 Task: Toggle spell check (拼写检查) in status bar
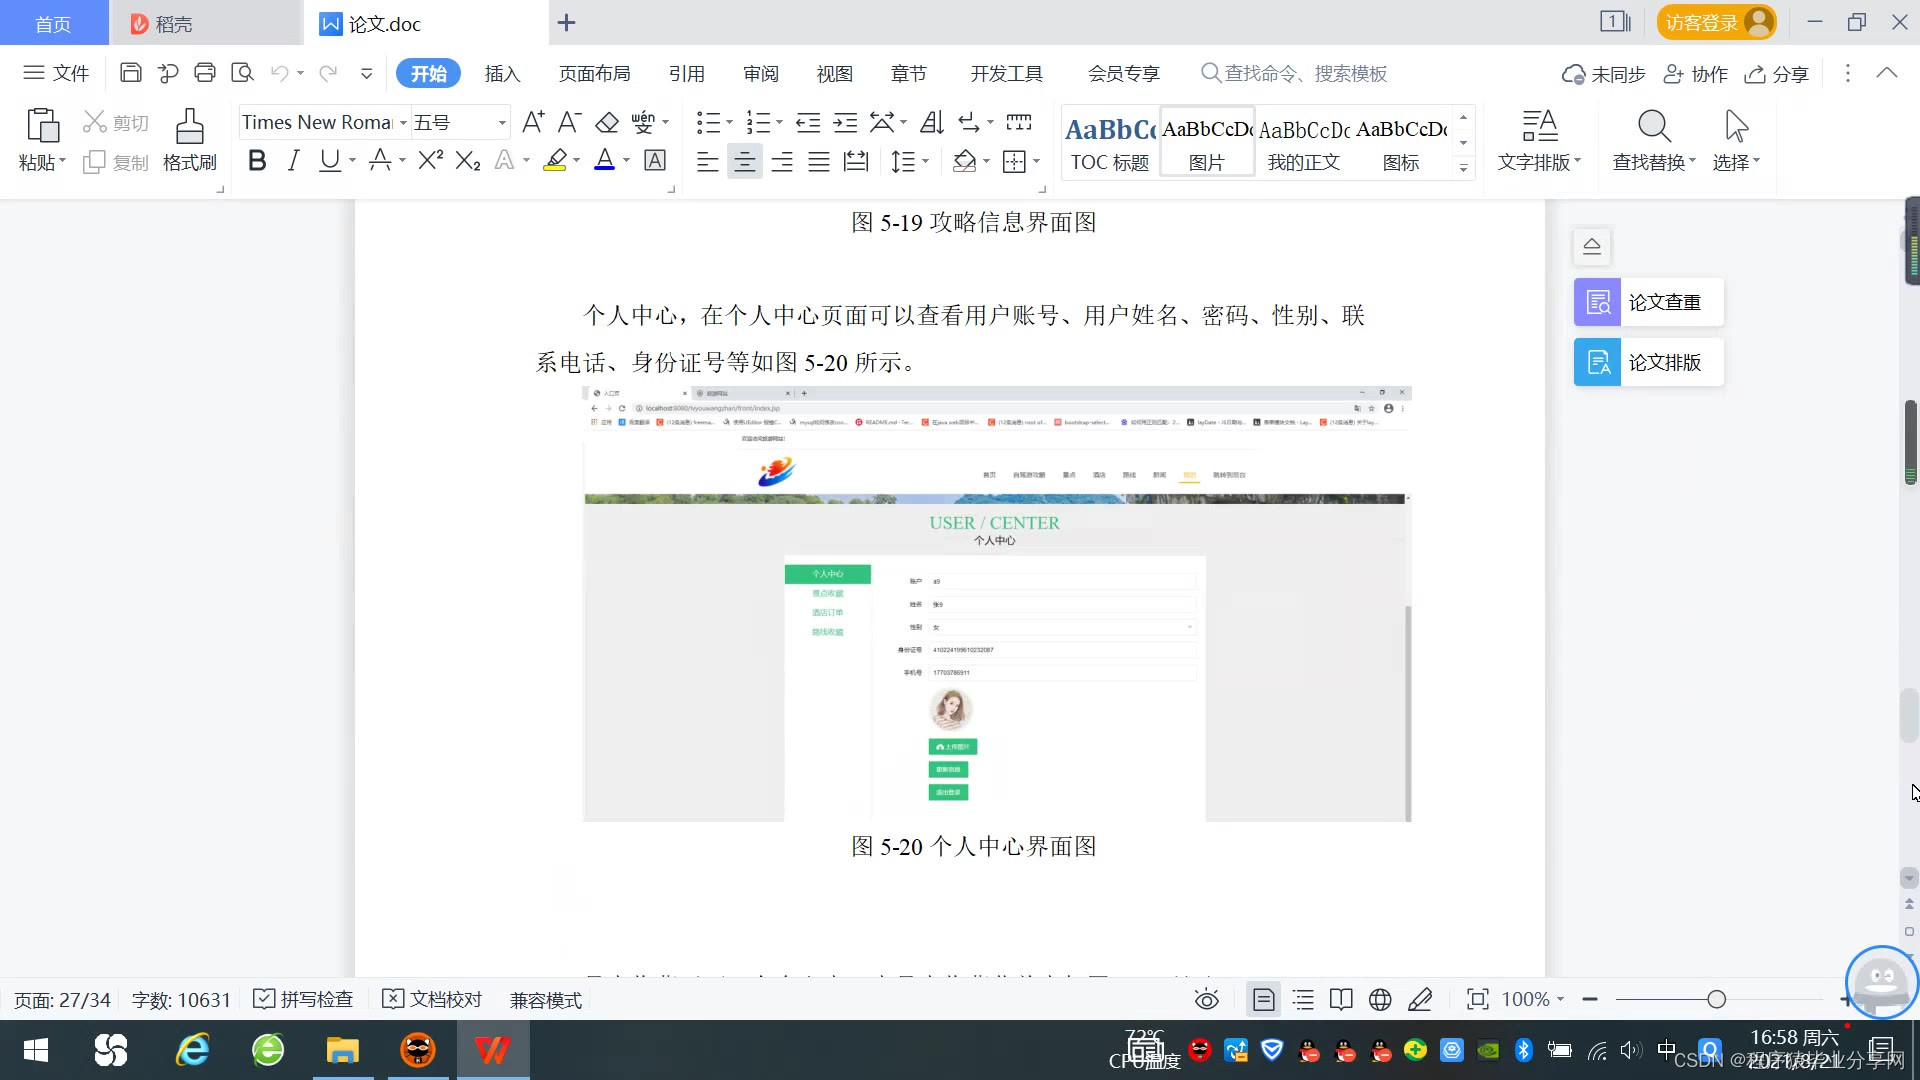point(304,999)
